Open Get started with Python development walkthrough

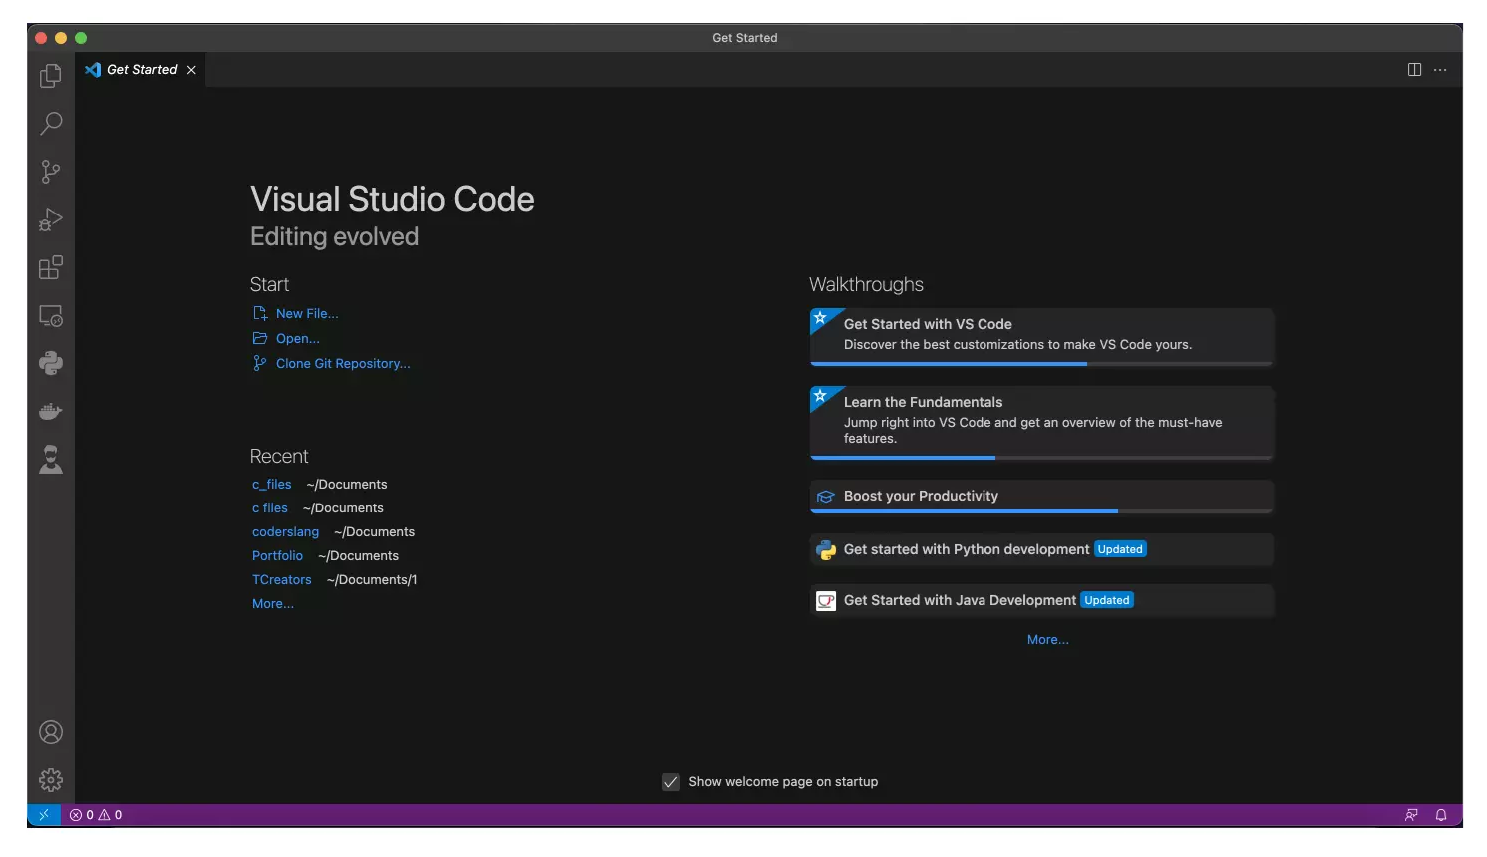1041,549
